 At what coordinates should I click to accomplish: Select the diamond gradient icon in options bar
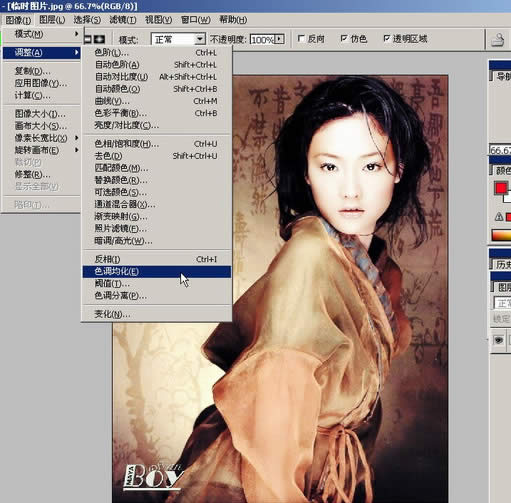tap(99, 39)
